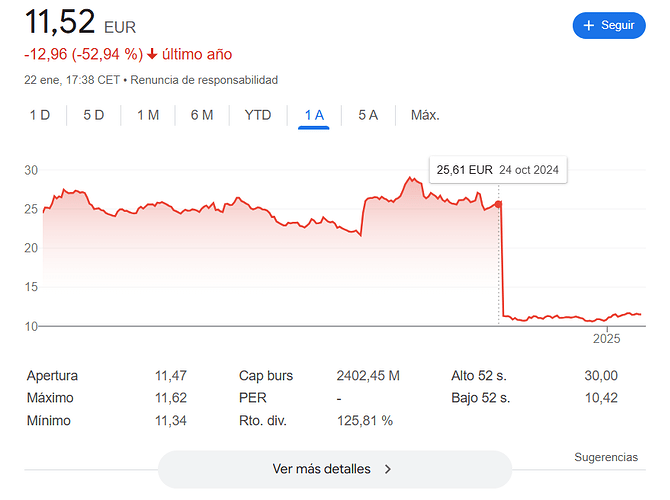Click the Cap burs value 2402,45 M
Screen dimensions: 670x500
(x=368, y=376)
